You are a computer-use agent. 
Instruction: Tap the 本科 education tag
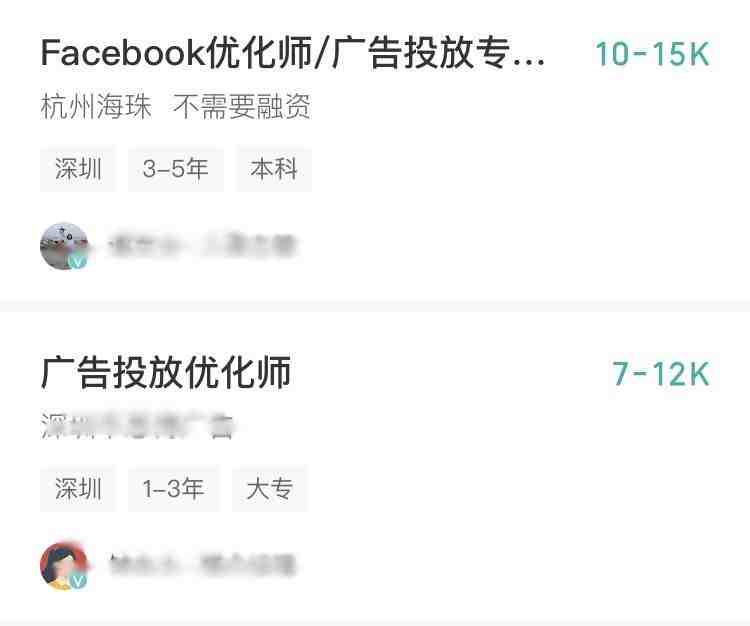pyautogui.click(x=274, y=169)
